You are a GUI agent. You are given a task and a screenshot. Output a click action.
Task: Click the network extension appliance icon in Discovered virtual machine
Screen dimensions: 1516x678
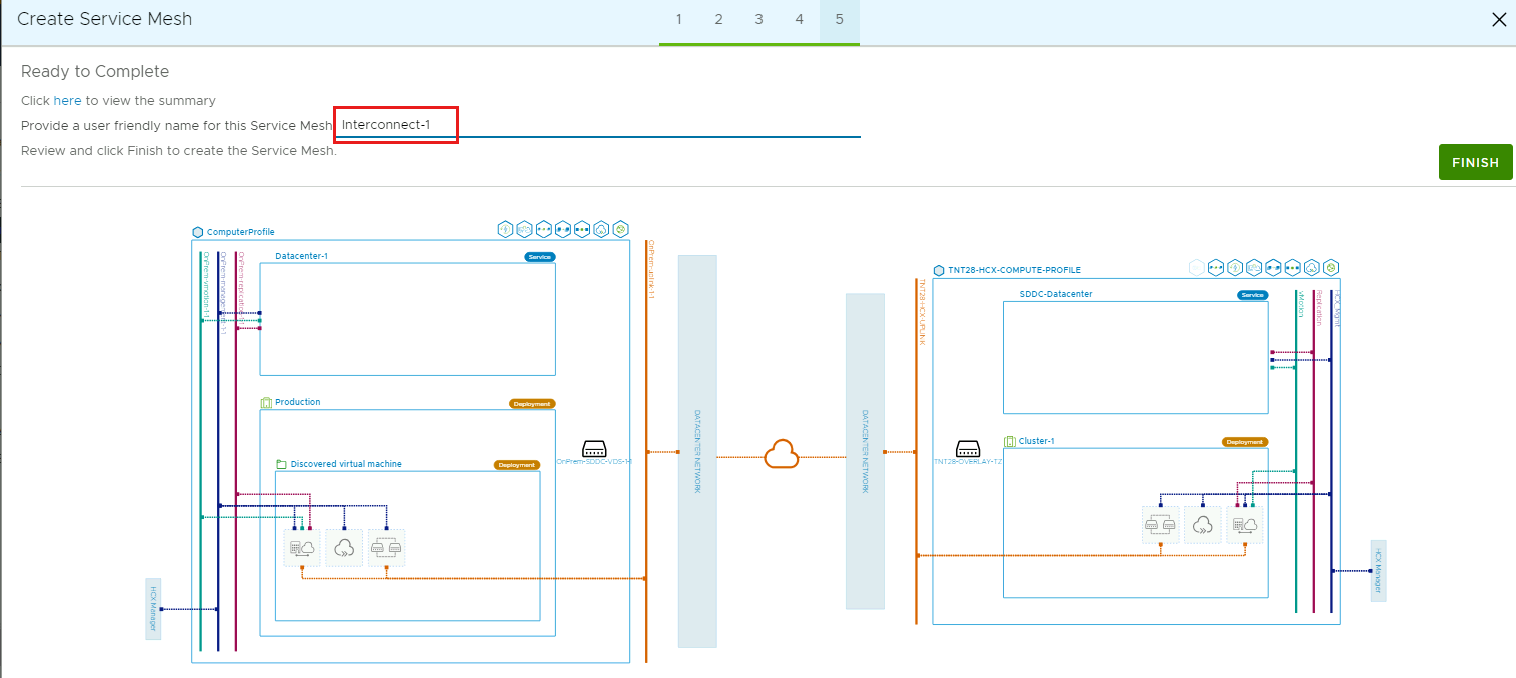click(x=386, y=548)
